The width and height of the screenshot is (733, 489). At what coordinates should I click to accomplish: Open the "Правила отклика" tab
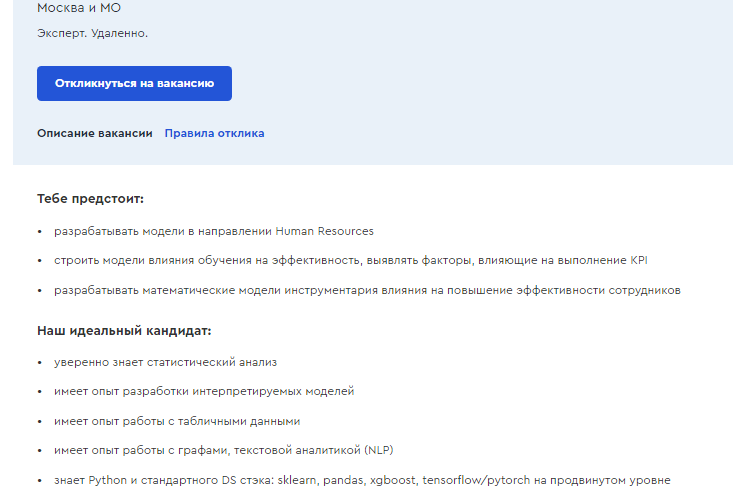(214, 133)
